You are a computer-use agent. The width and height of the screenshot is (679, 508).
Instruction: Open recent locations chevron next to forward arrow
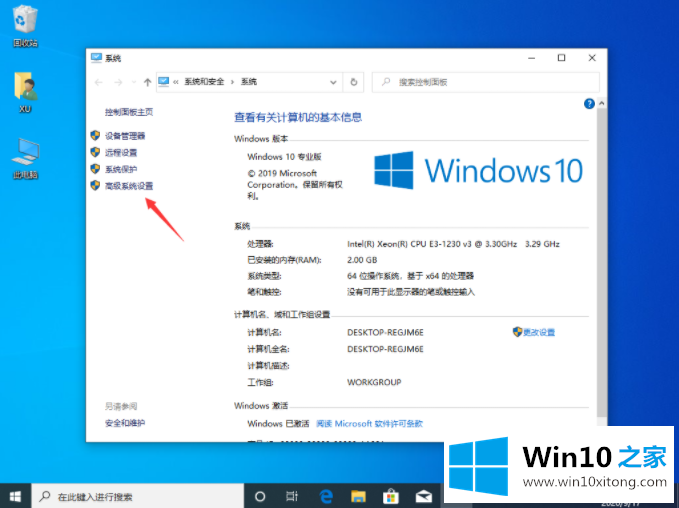(x=134, y=82)
